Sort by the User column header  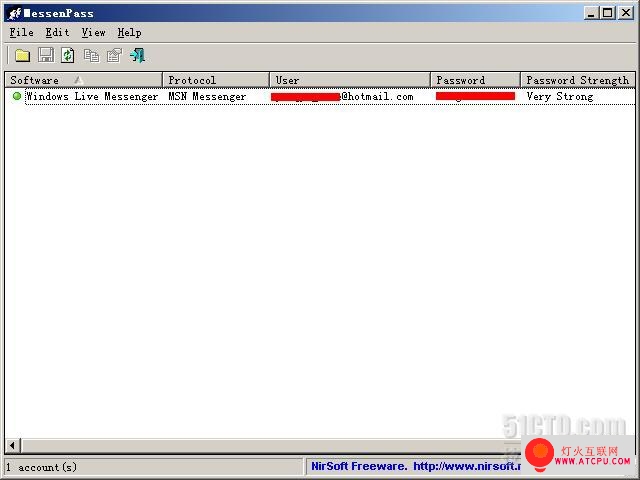click(x=350, y=80)
